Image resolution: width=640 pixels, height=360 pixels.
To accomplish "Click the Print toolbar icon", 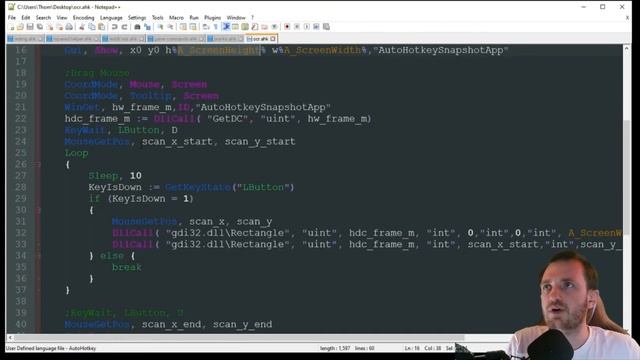I will [x=69, y=27].
